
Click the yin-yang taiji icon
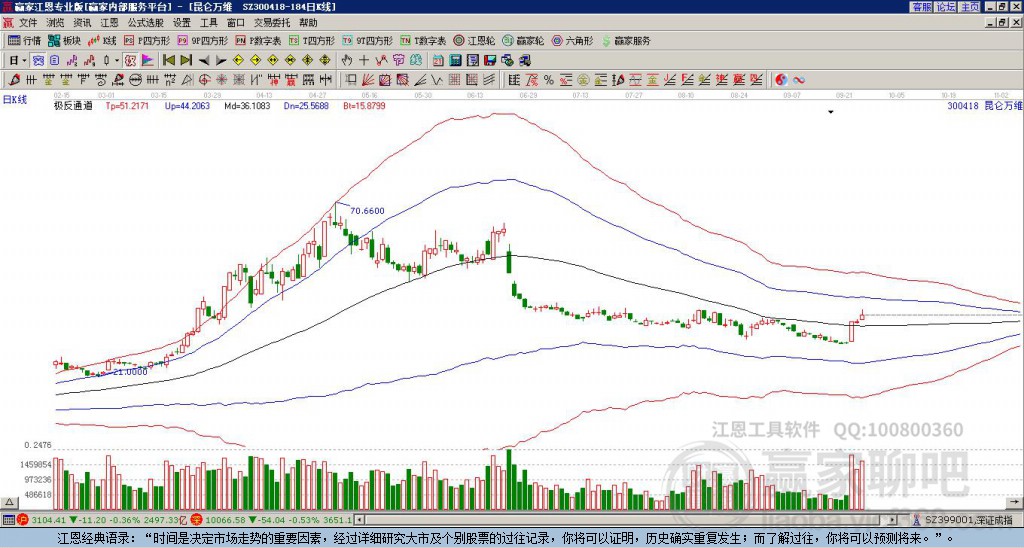pos(781,80)
